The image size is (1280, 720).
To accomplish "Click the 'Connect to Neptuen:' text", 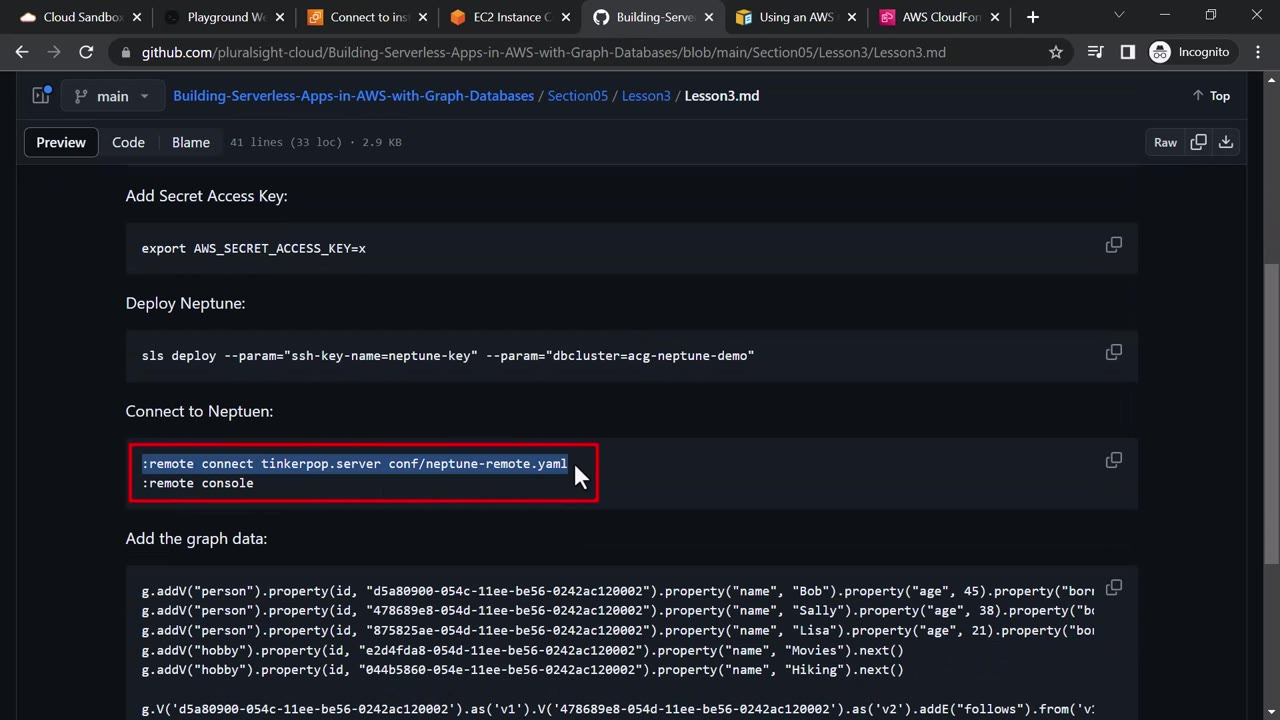I will [x=199, y=411].
